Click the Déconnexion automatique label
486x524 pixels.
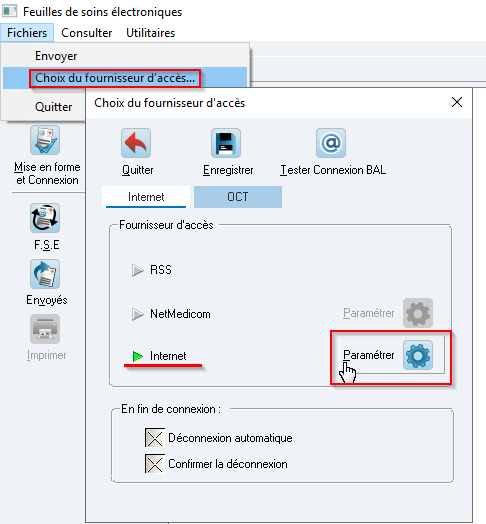[x=230, y=438]
